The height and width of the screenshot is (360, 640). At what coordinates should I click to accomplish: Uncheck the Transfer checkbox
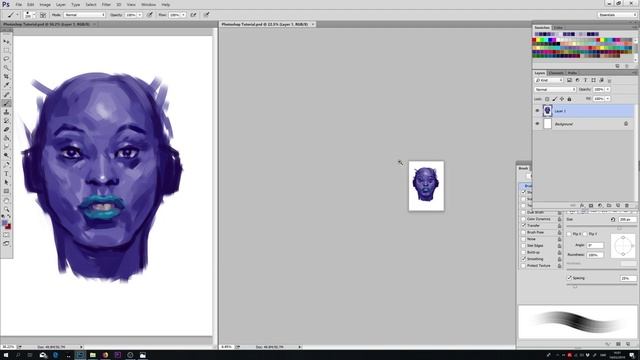(x=524, y=225)
